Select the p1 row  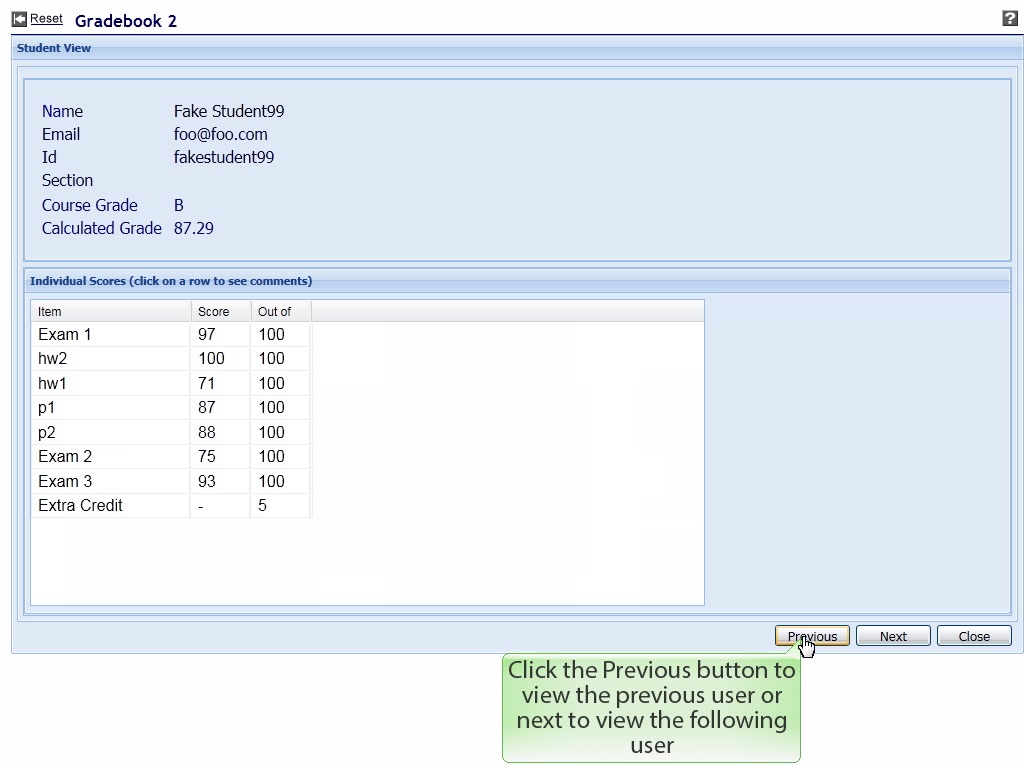pyautogui.click(x=171, y=408)
